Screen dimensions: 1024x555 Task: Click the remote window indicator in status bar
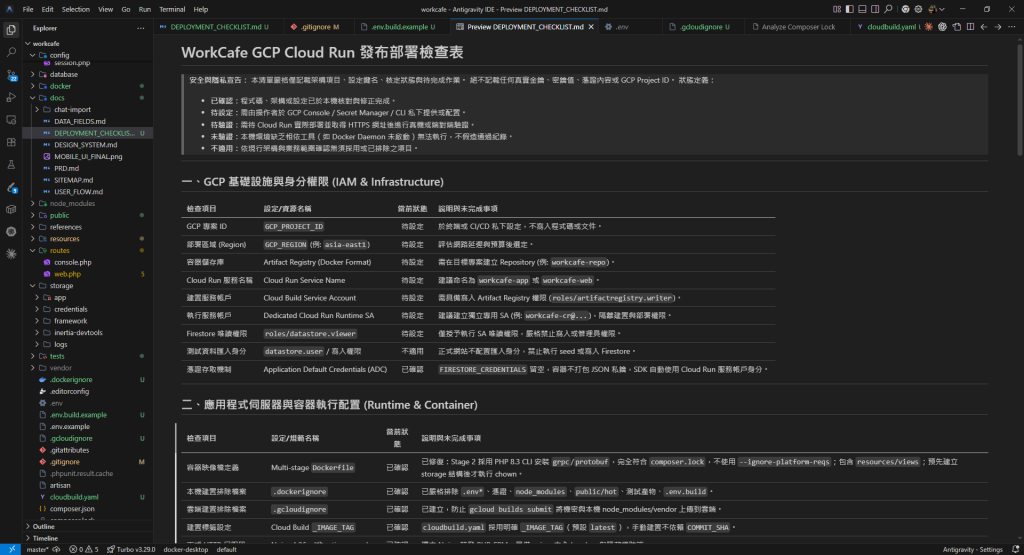(11, 549)
